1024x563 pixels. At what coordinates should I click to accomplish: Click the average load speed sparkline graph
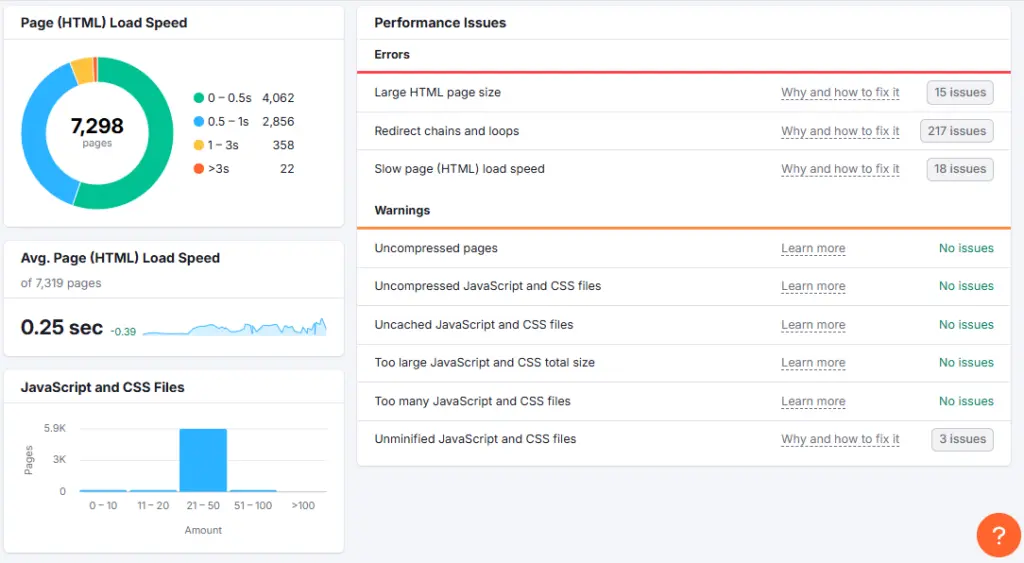pos(235,328)
